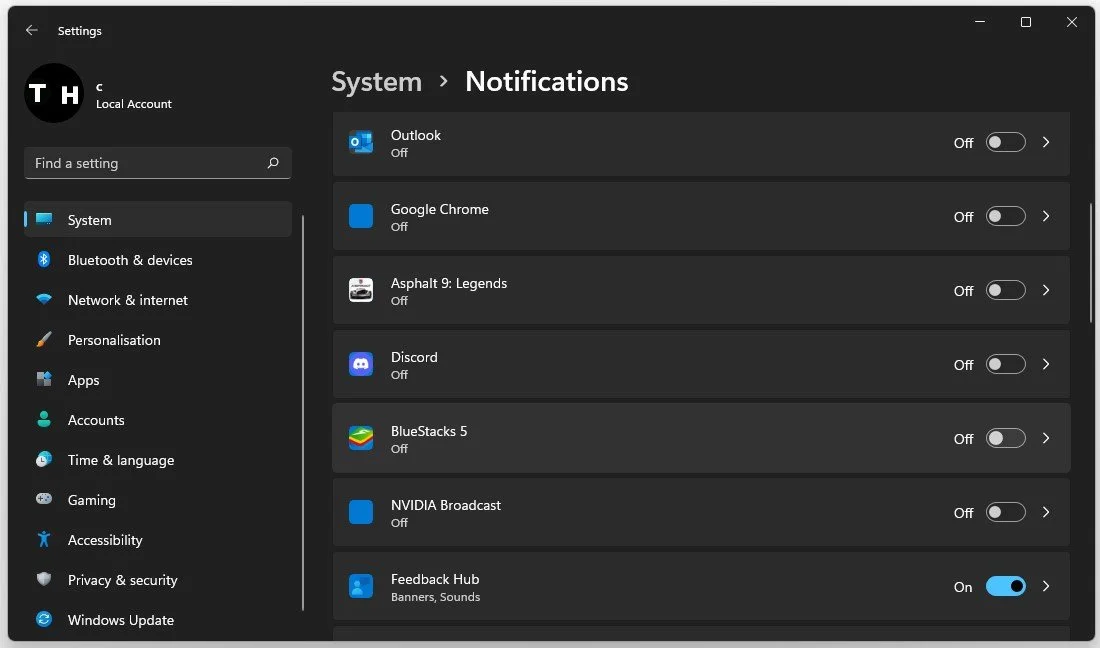This screenshot has height=648, width=1100.
Task: Go to Network & internet
Action: pyautogui.click(x=158, y=299)
